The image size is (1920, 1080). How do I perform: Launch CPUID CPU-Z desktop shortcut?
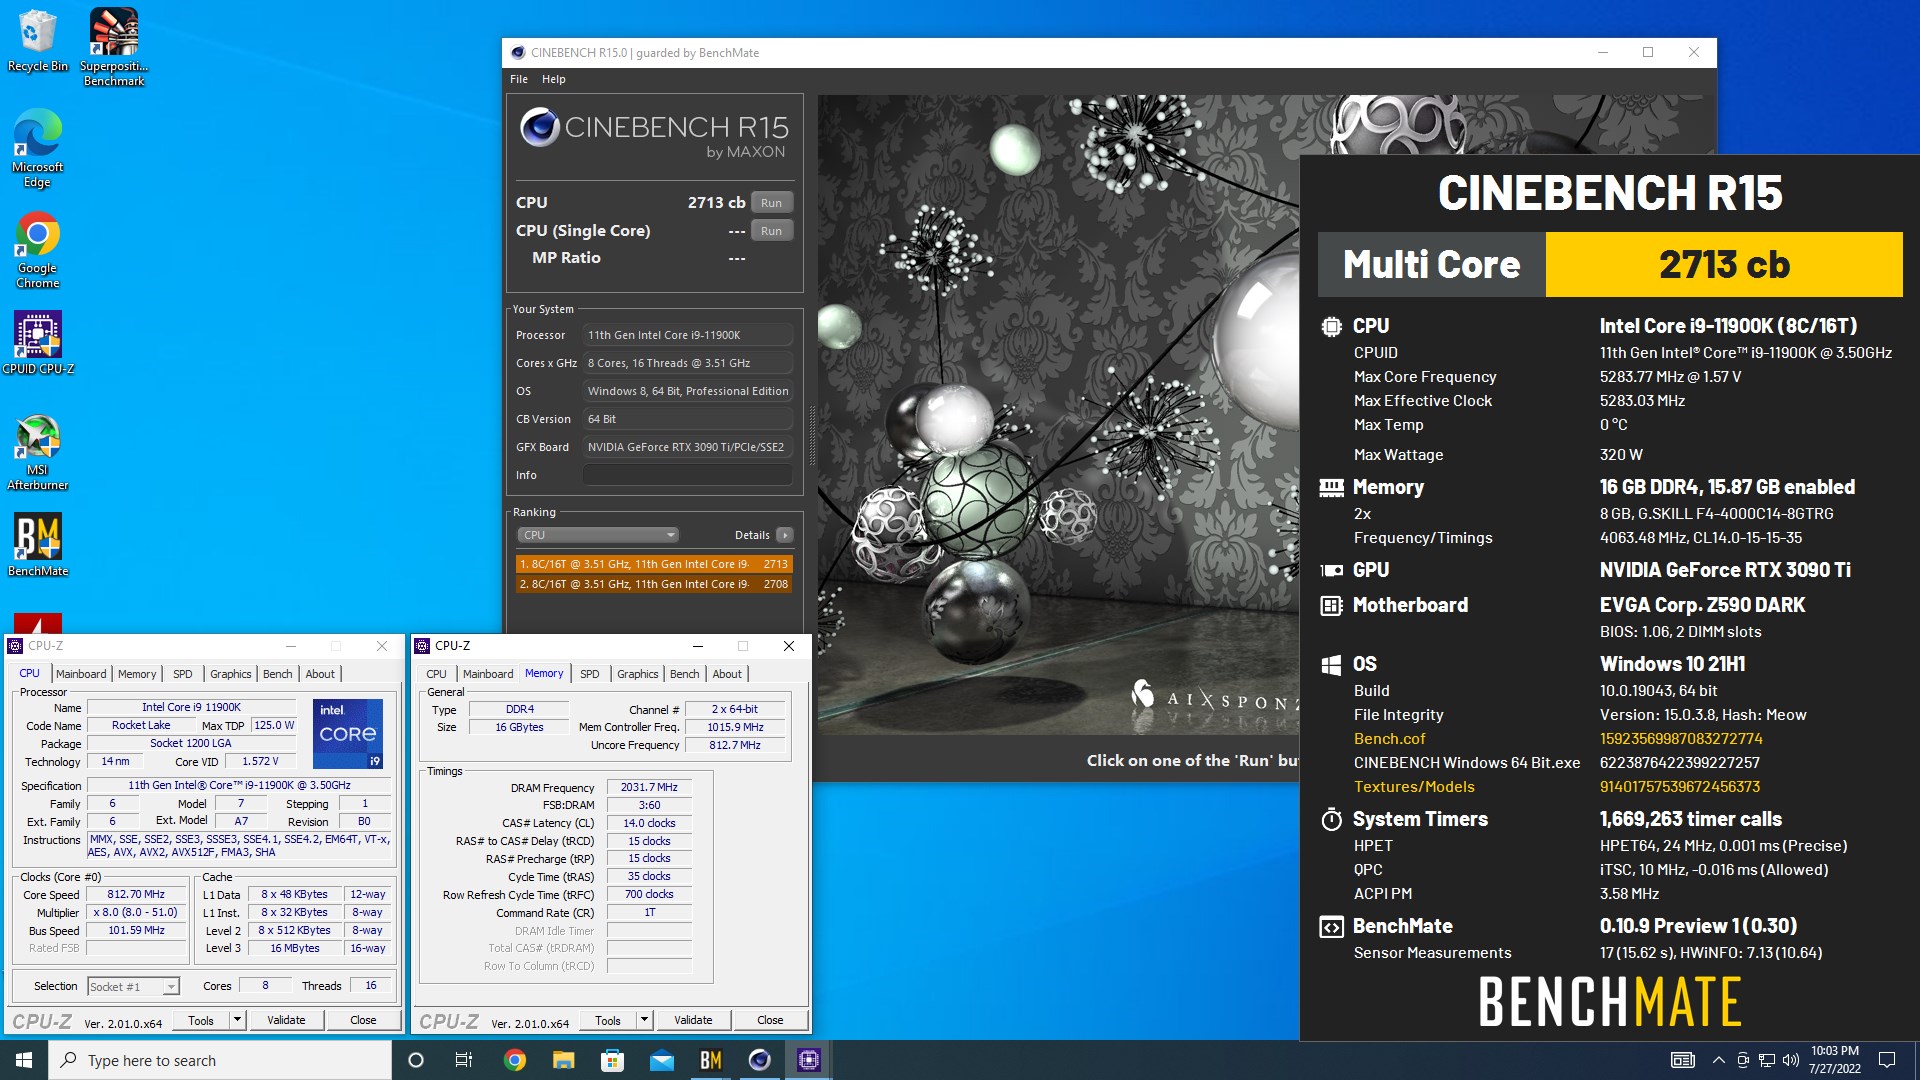tap(38, 343)
